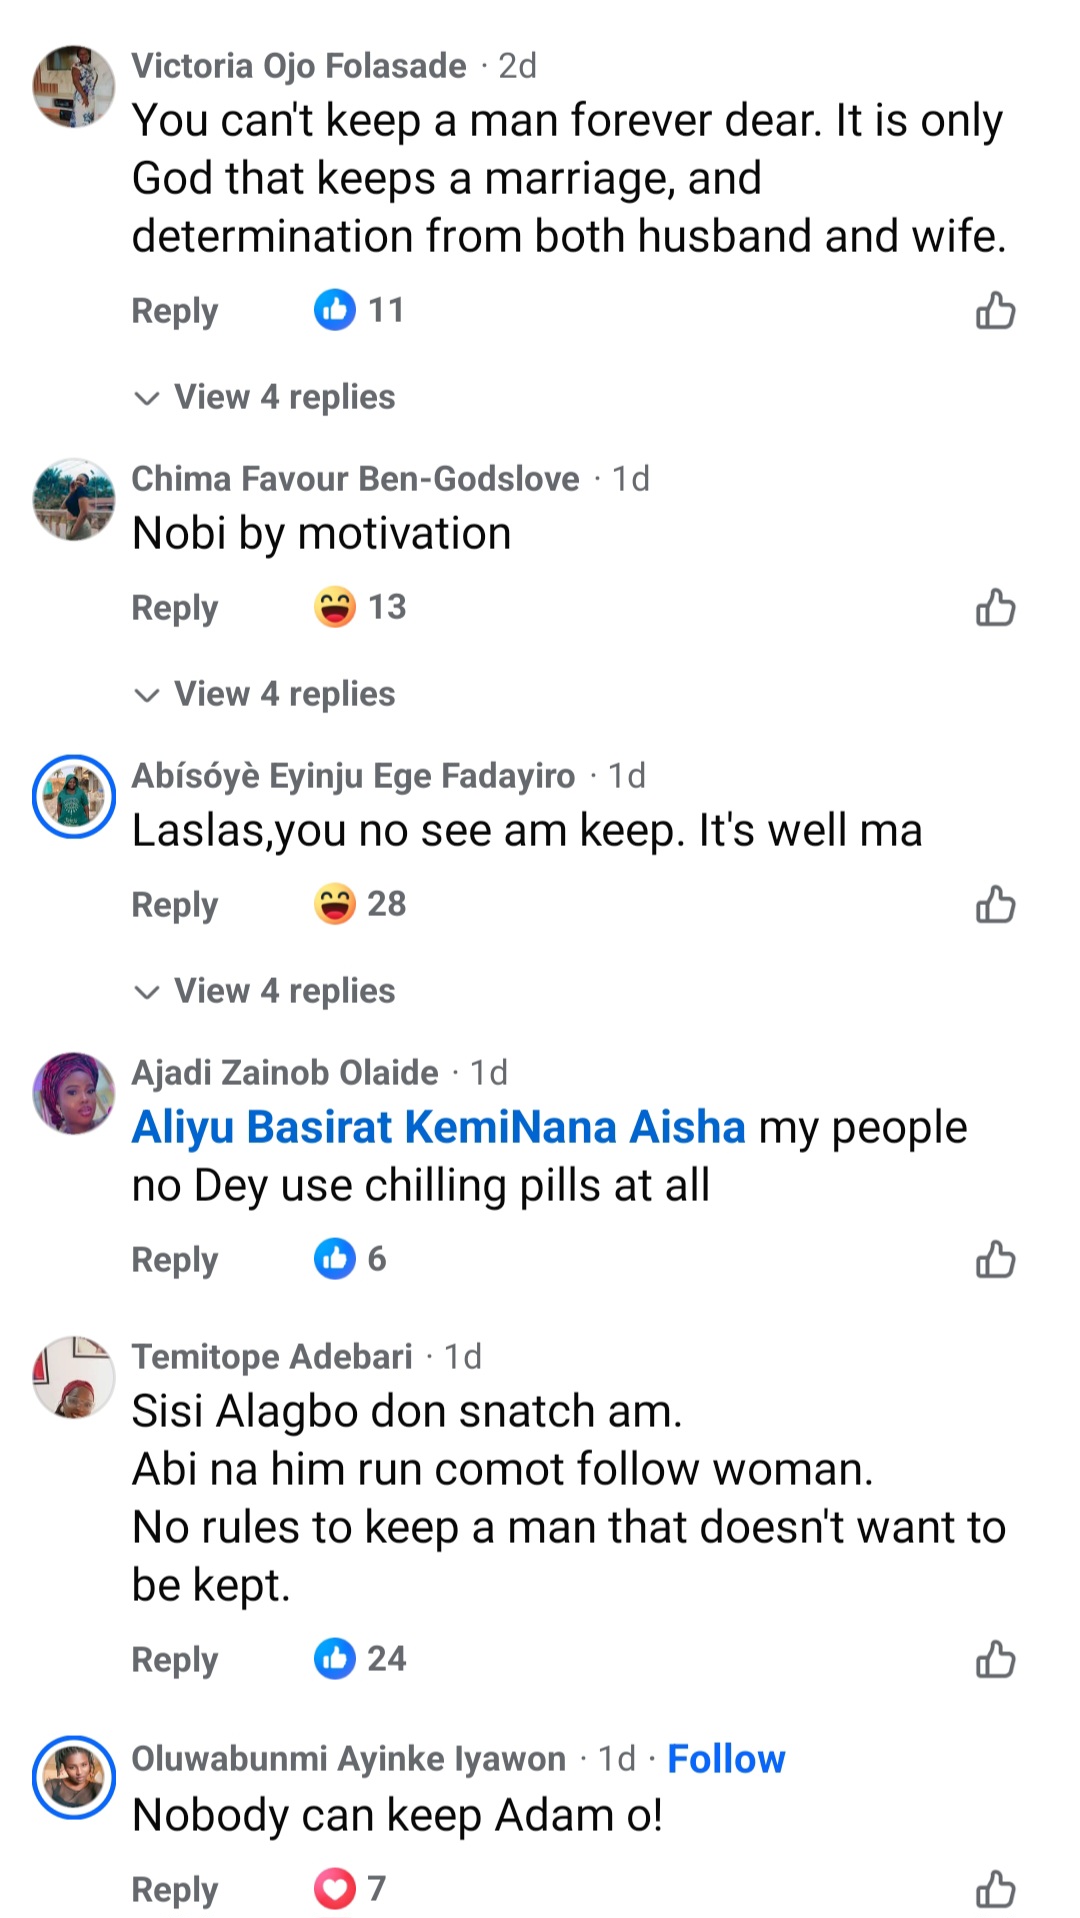
Task: Like Victoria Ojo Folasade's comment
Action: click(x=995, y=311)
